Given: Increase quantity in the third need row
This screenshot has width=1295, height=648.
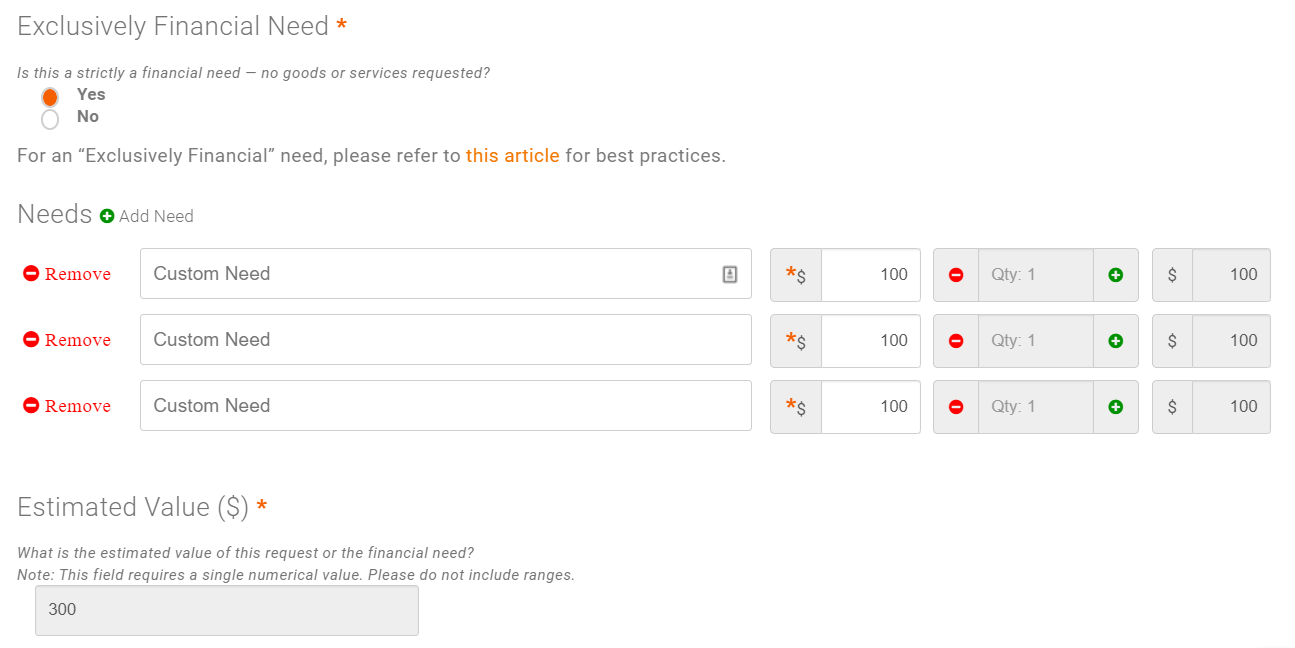Looking at the screenshot, I should pos(1116,407).
